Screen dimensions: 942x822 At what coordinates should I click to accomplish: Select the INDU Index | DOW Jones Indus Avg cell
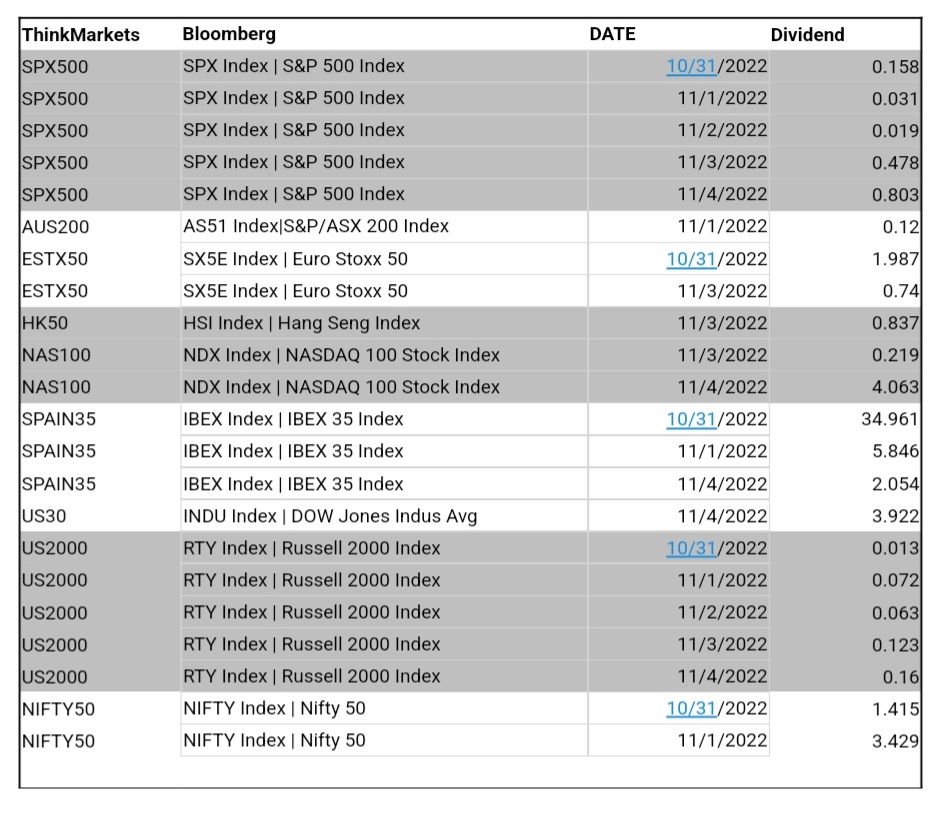(330, 516)
